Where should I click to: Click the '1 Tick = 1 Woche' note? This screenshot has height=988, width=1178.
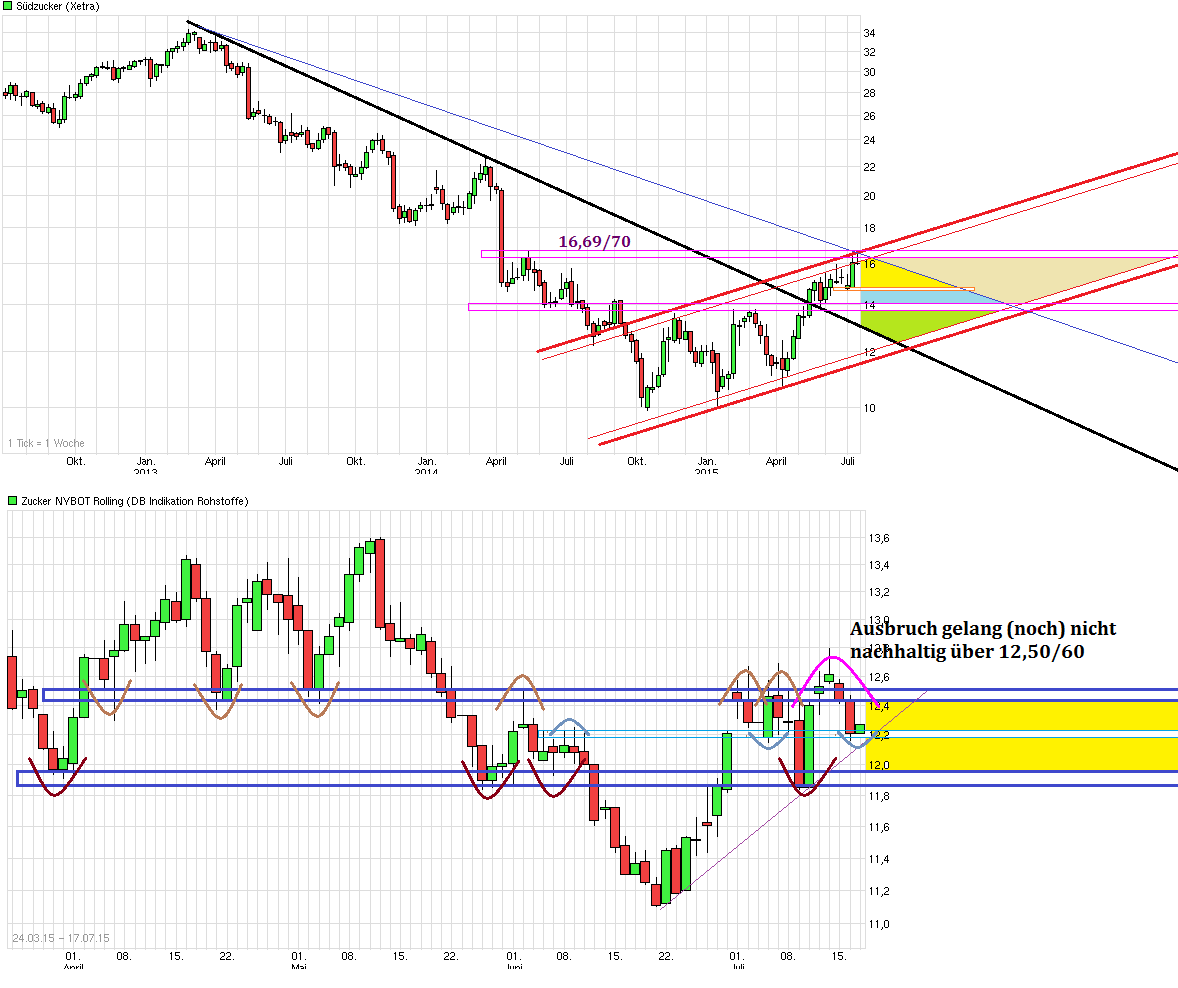(x=47, y=443)
